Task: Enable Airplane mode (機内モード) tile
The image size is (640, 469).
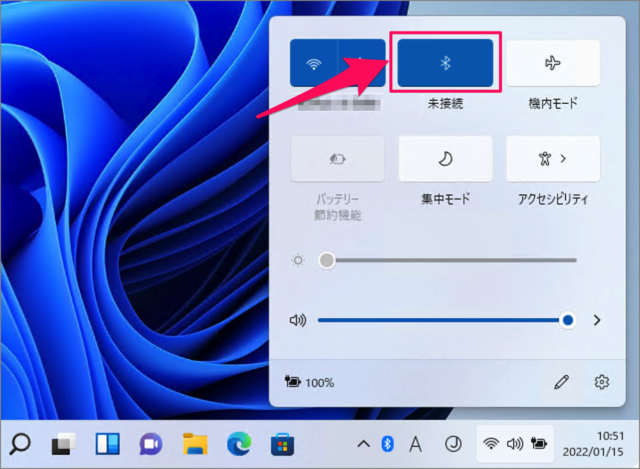Action: coord(553,63)
